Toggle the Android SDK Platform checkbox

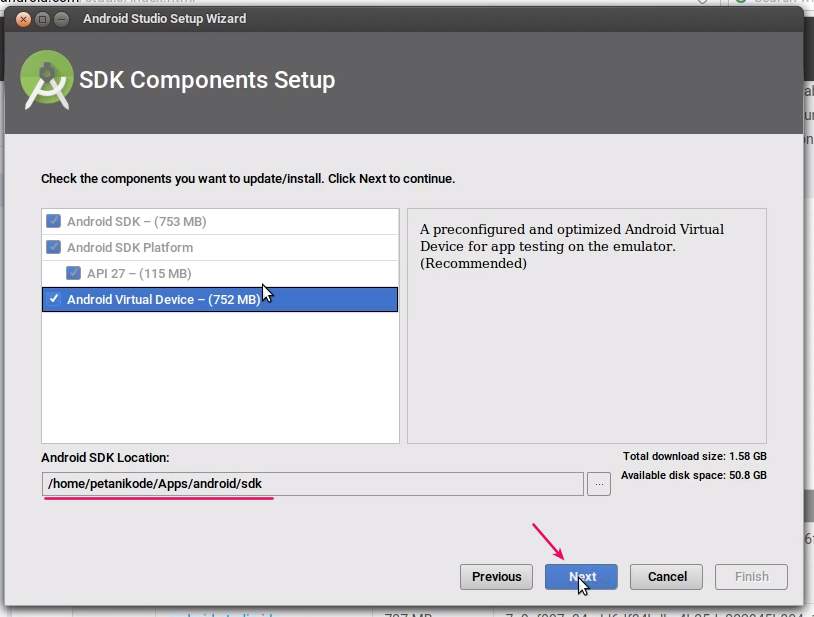pyautogui.click(x=54, y=247)
